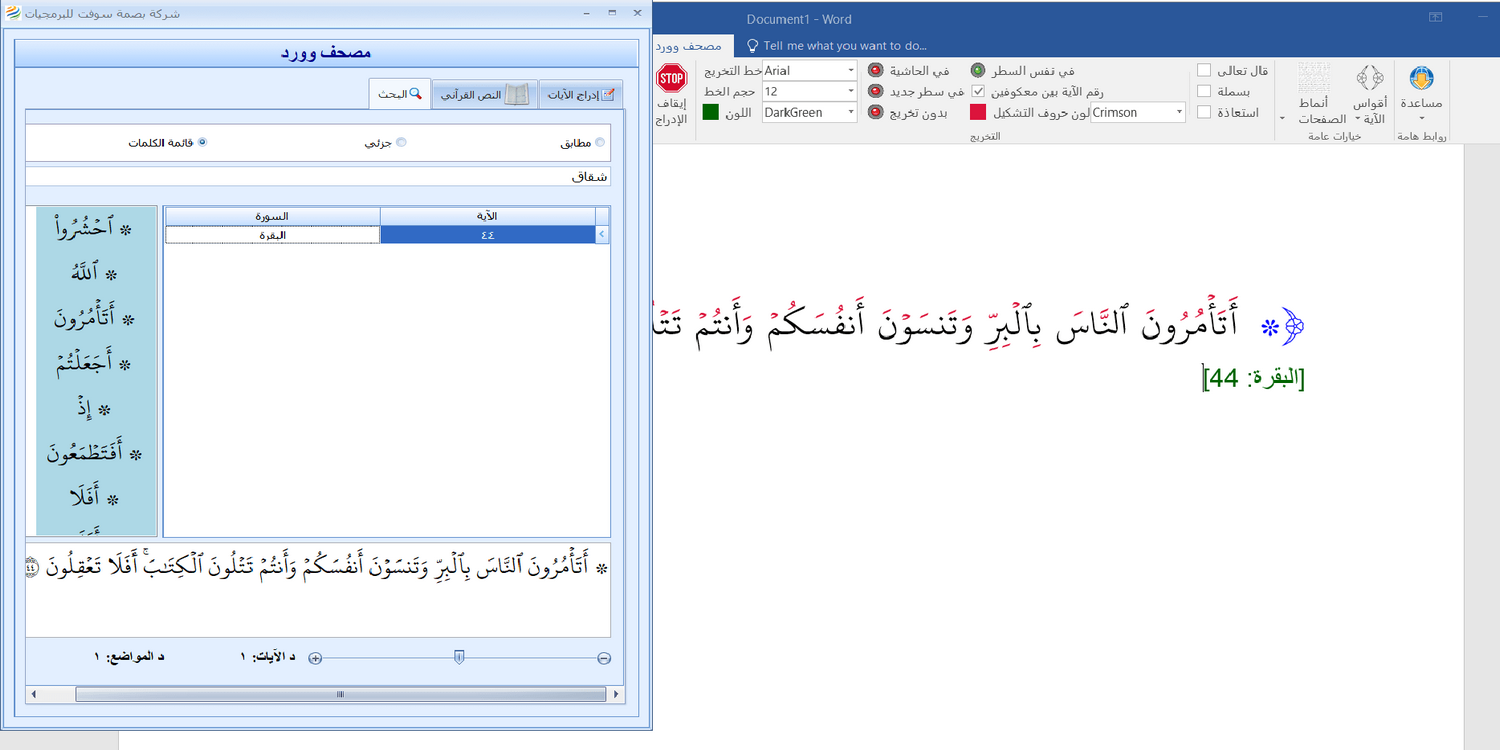Pick the word أَجَعَلْتُمْ in the word list
This screenshot has width=1500, height=750.
94,364
